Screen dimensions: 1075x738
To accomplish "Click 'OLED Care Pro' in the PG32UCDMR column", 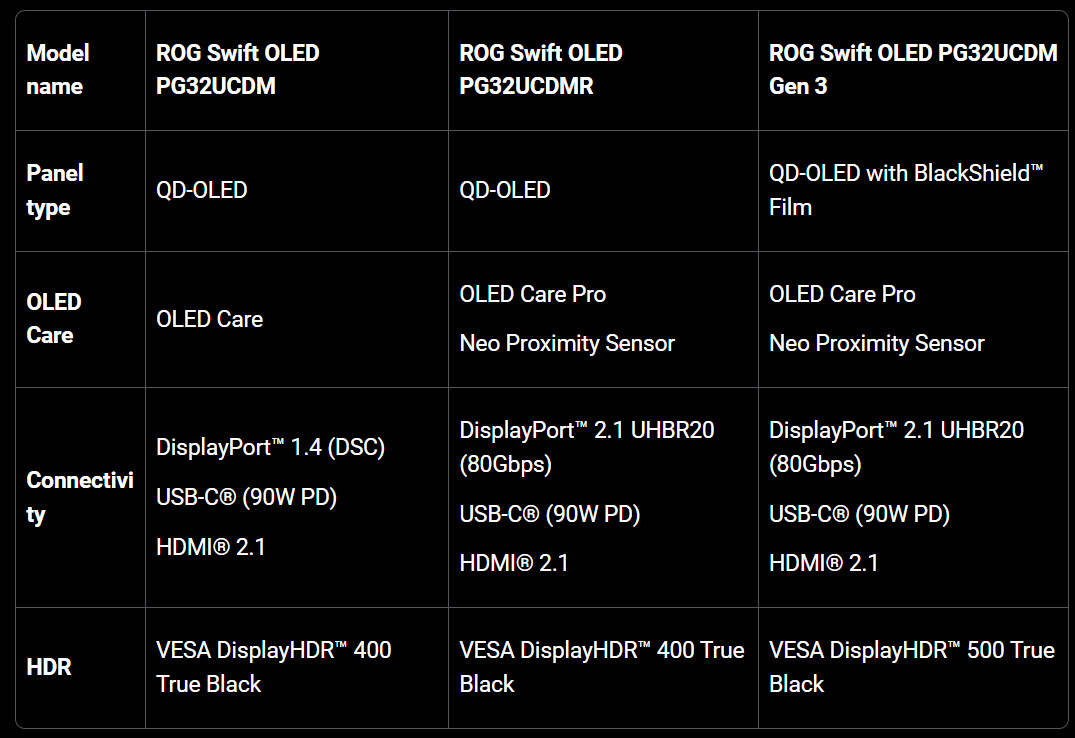I will point(533,294).
